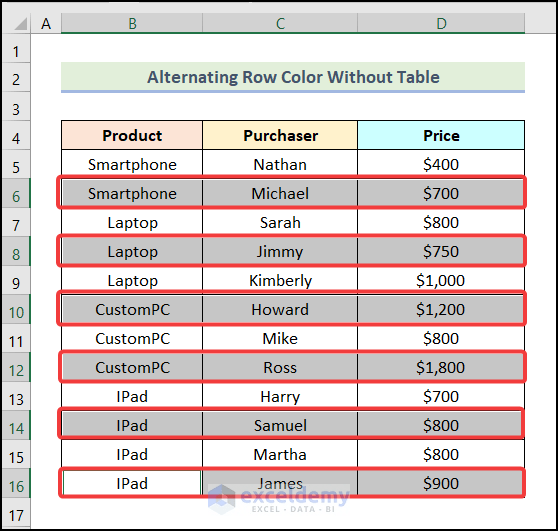This screenshot has width=558, height=531.
Task: Select $700 cell in Michael's row
Action: (x=441, y=193)
